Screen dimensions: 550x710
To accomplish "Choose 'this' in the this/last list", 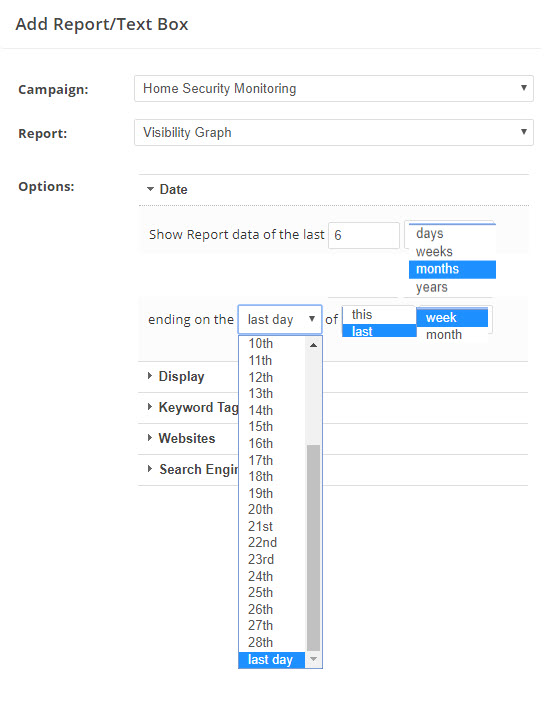I will [379, 315].
